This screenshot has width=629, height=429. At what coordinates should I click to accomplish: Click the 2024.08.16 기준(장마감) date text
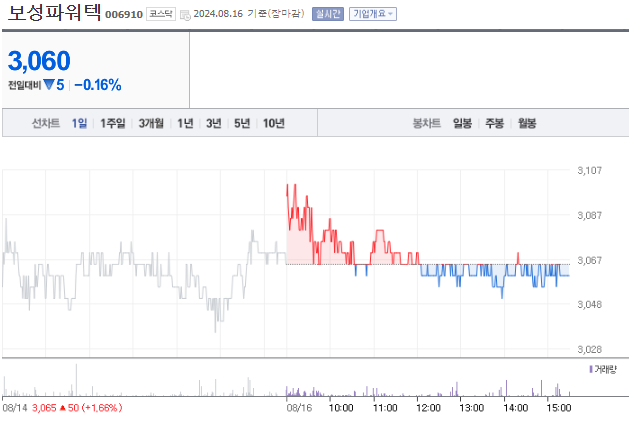pos(249,14)
